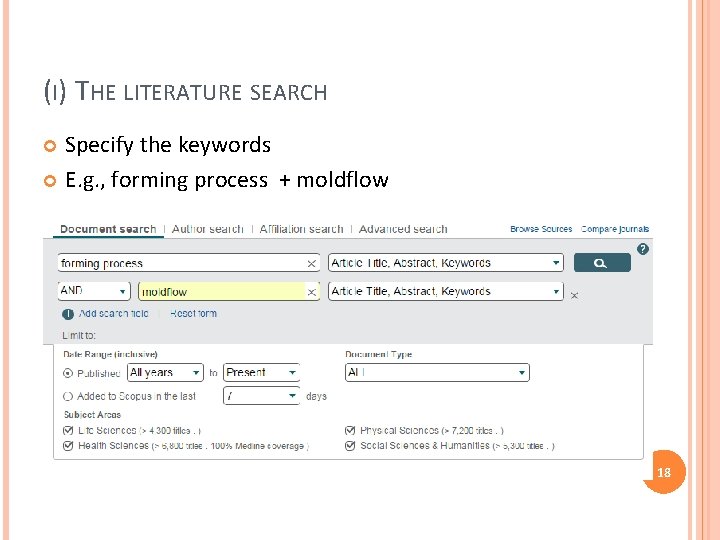Click the magnifier search button

tap(602, 263)
